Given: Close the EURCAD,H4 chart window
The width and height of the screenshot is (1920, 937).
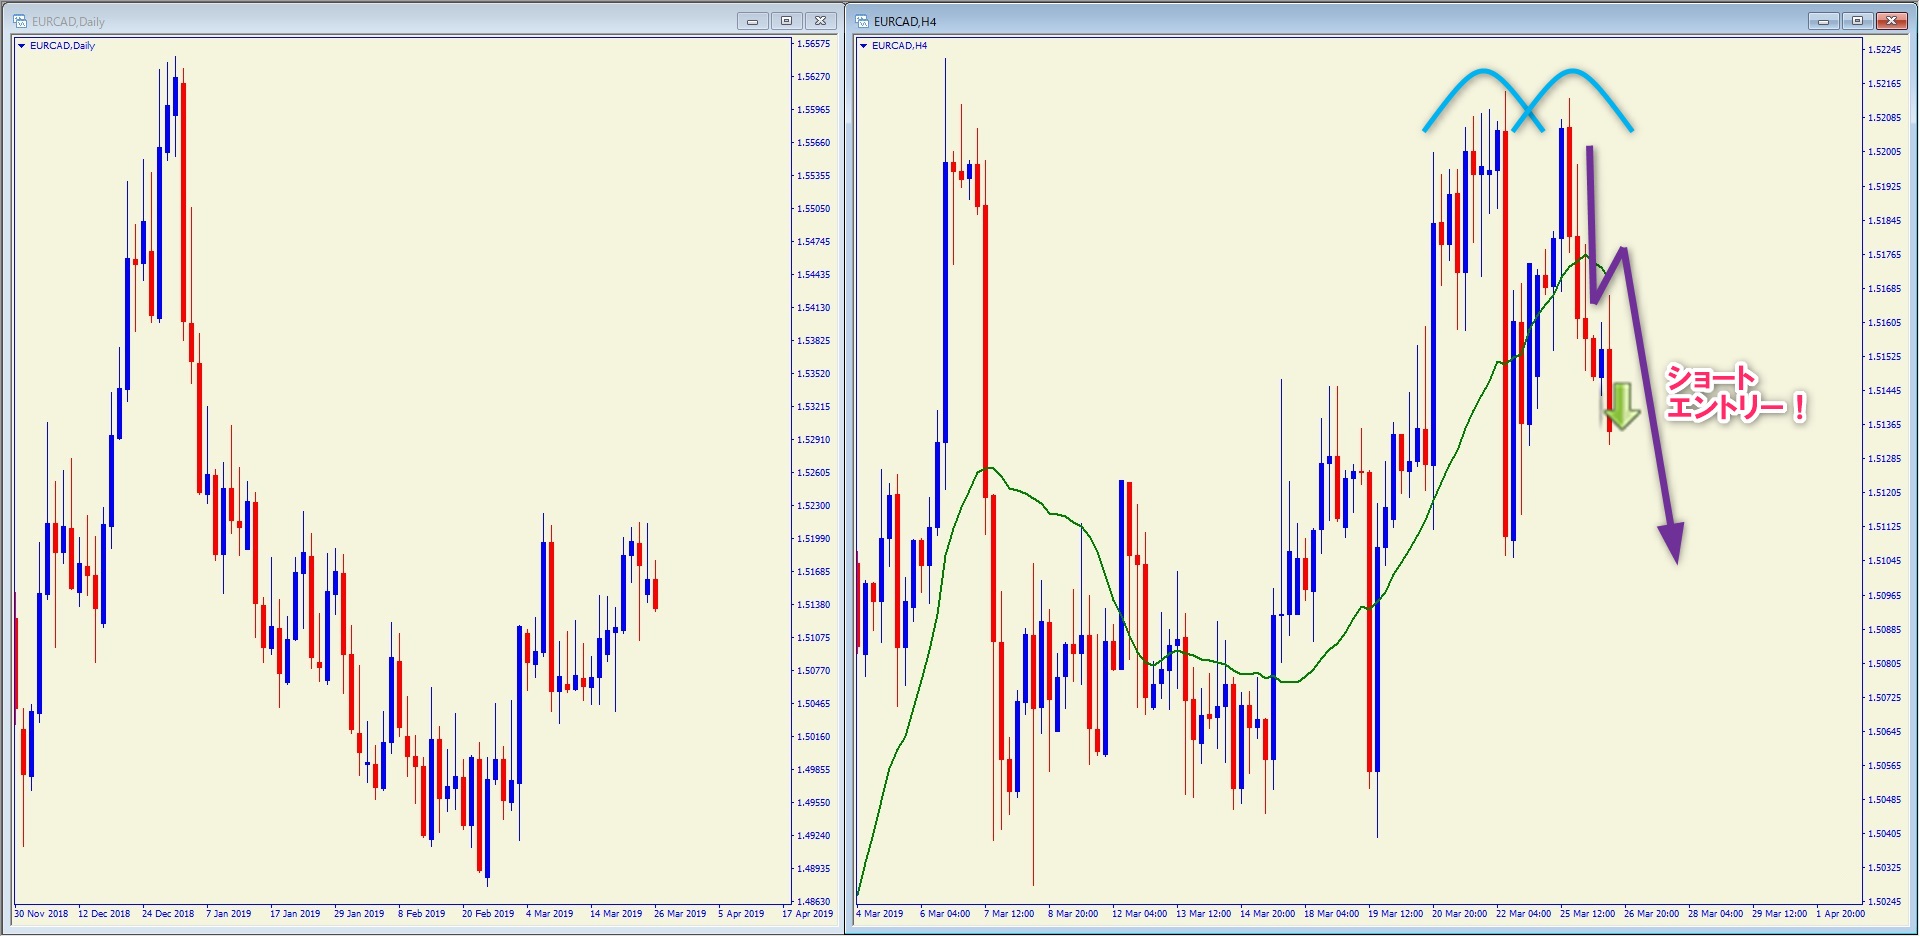Looking at the screenshot, I should [x=1892, y=21].
